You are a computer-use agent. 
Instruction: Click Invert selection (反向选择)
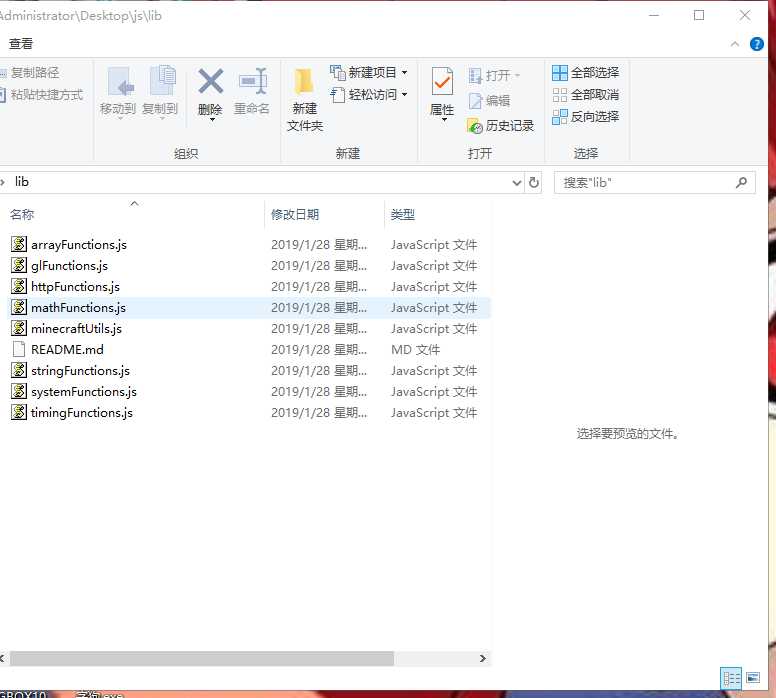(x=585, y=117)
